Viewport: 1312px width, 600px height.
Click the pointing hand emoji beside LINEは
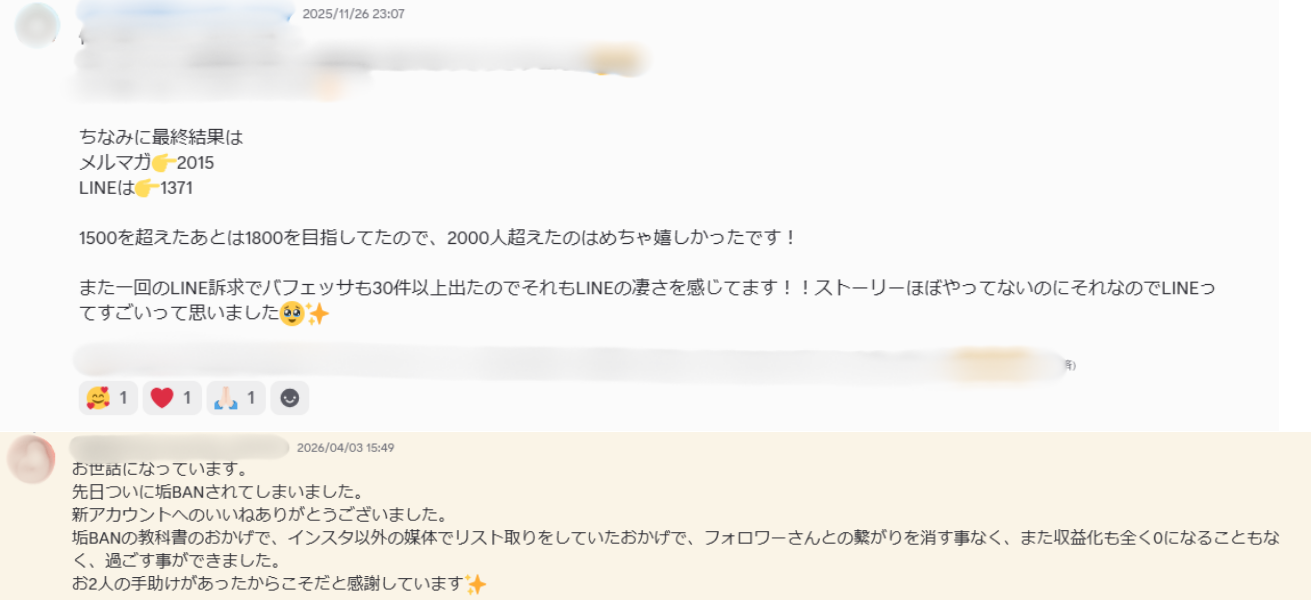pos(147,188)
